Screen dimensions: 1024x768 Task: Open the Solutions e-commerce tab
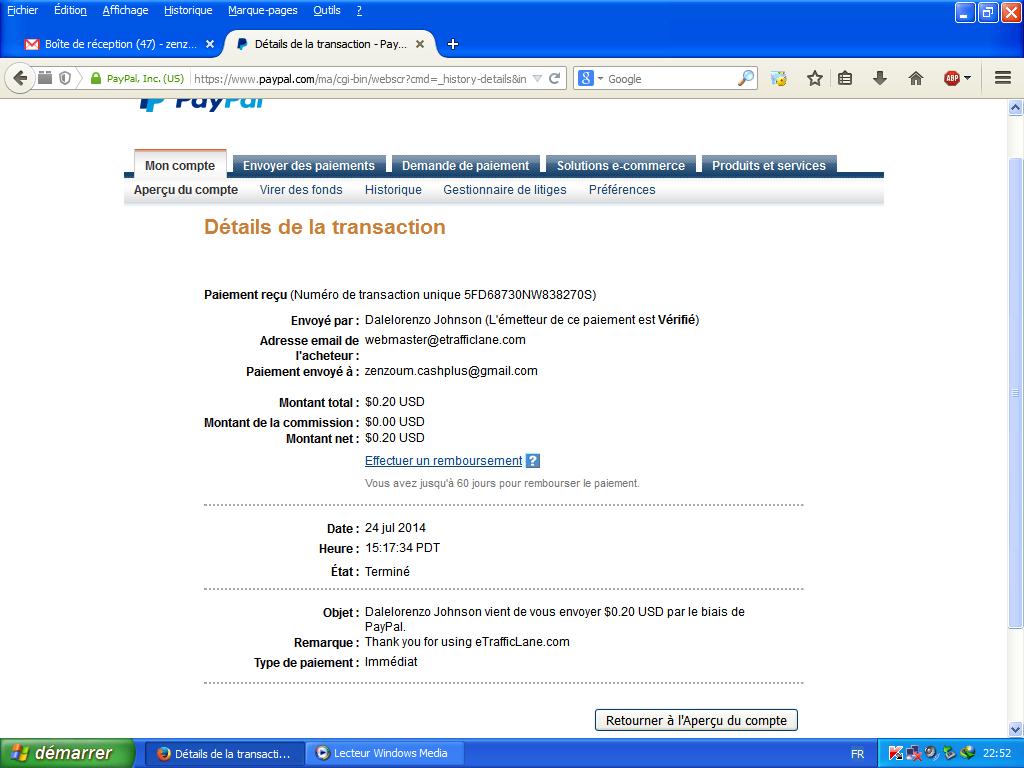pos(621,165)
